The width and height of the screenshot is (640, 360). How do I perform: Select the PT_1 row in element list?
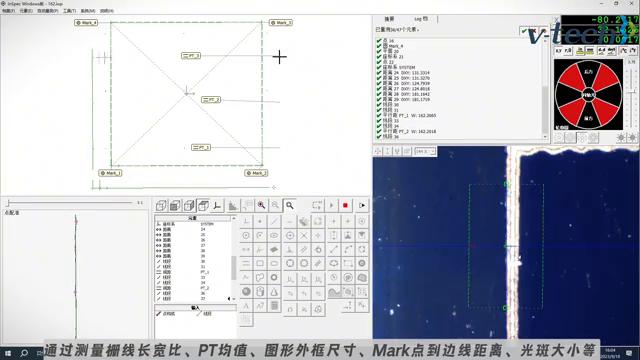(x=192, y=272)
